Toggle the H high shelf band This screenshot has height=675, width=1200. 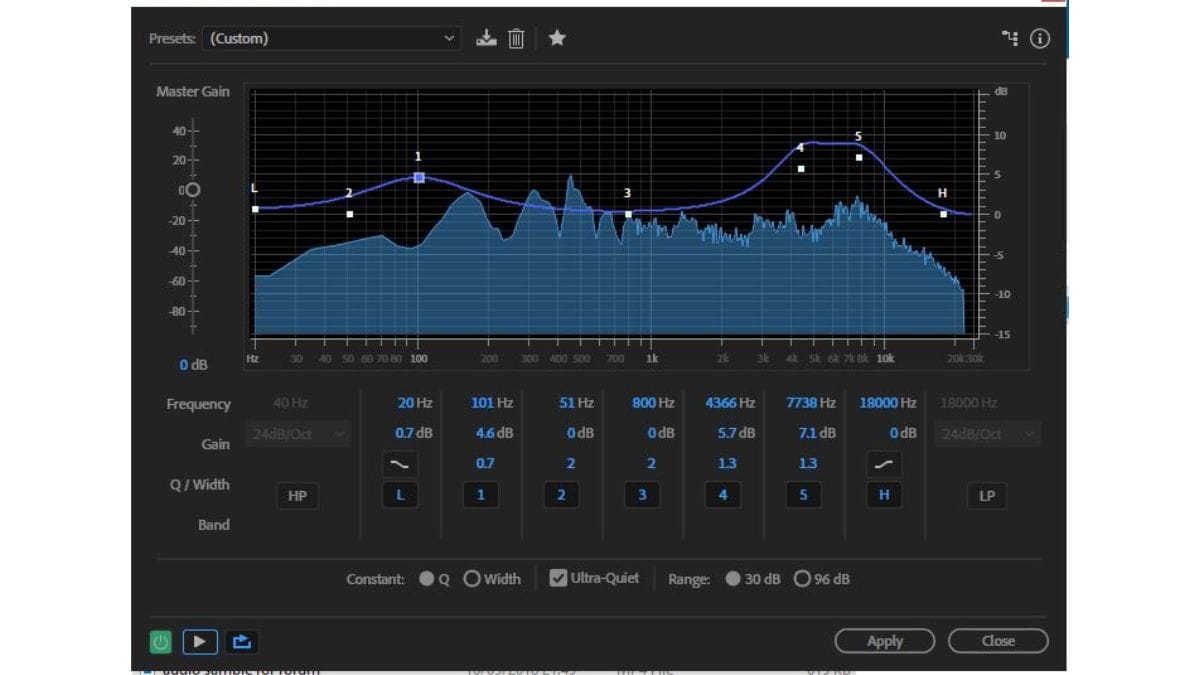[884, 495]
